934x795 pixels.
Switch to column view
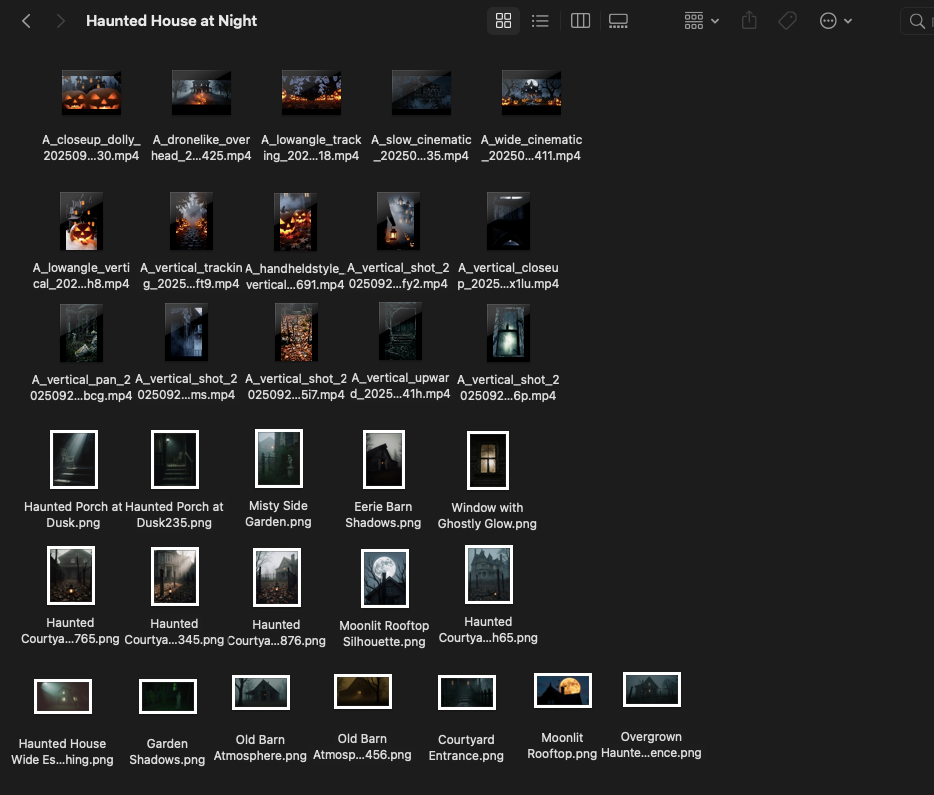click(x=580, y=21)
